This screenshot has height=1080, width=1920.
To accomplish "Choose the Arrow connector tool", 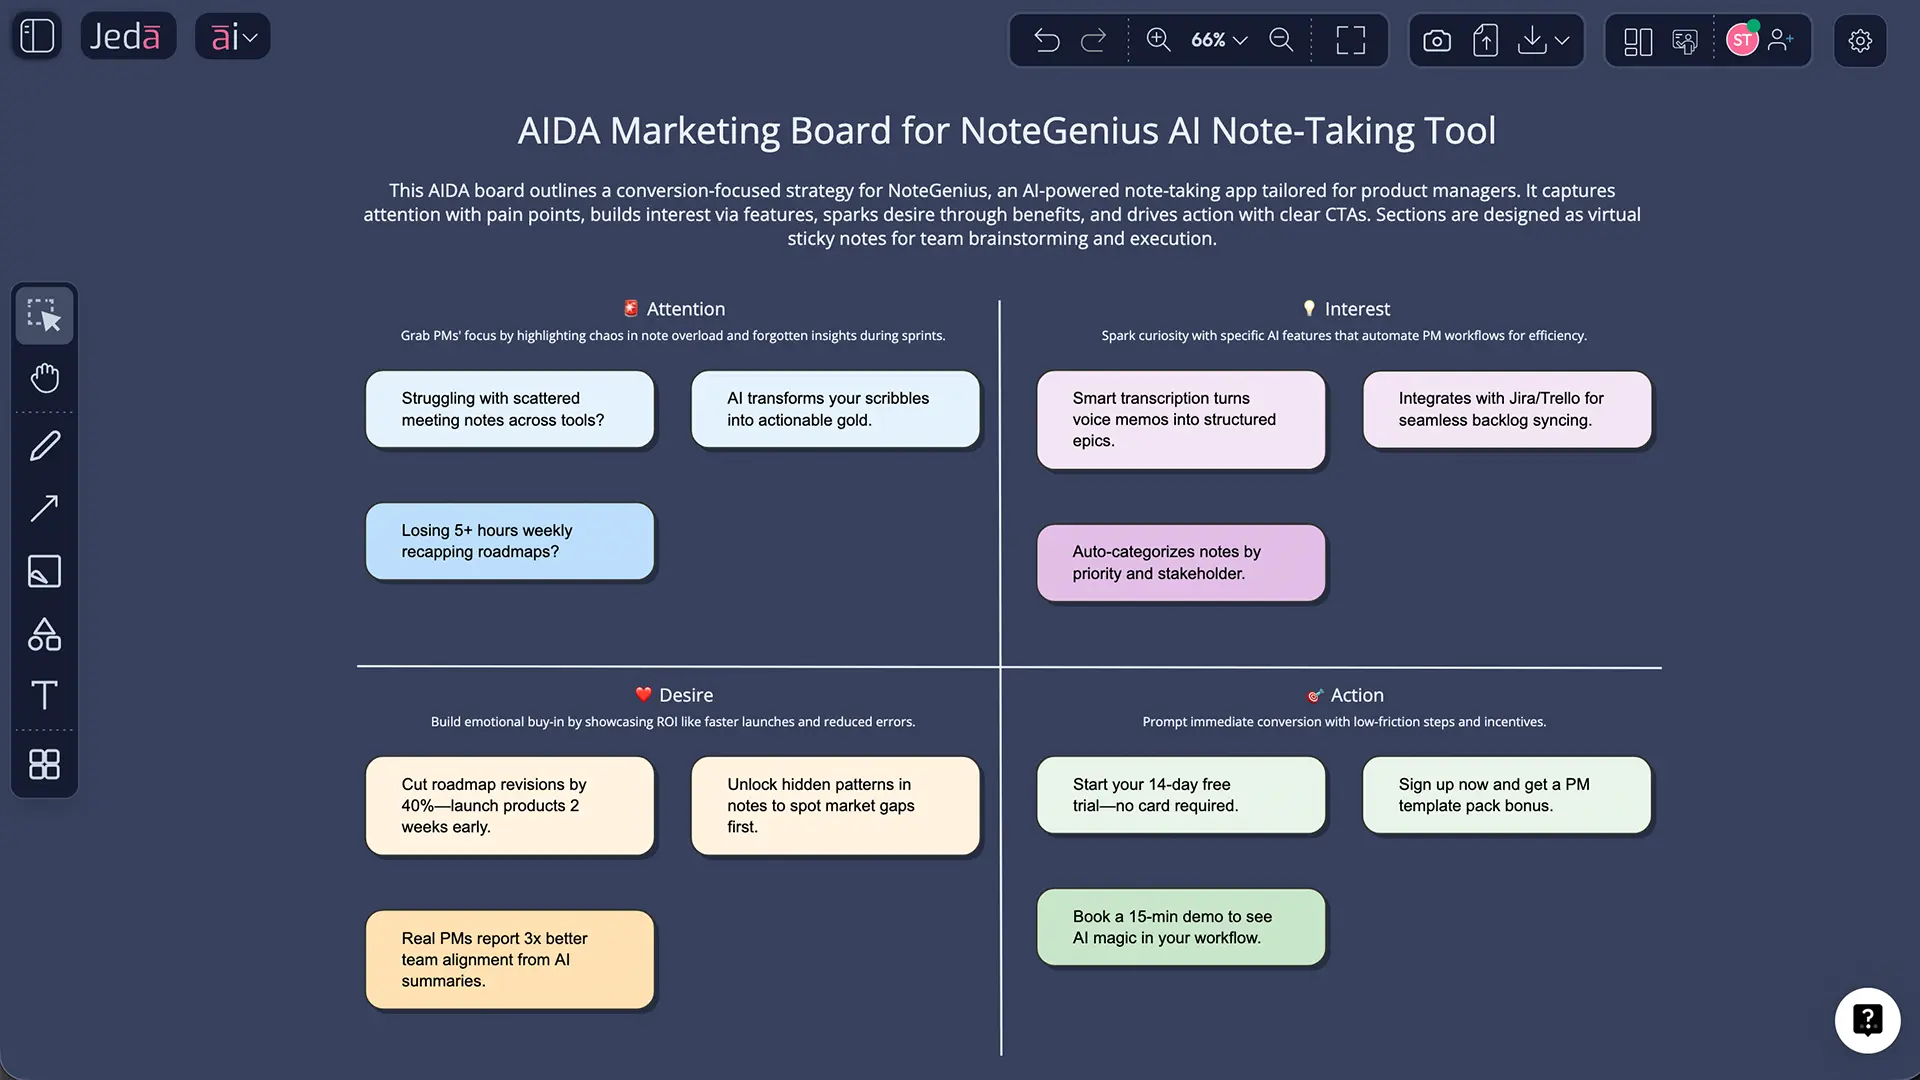I will [x=44, y=509].
